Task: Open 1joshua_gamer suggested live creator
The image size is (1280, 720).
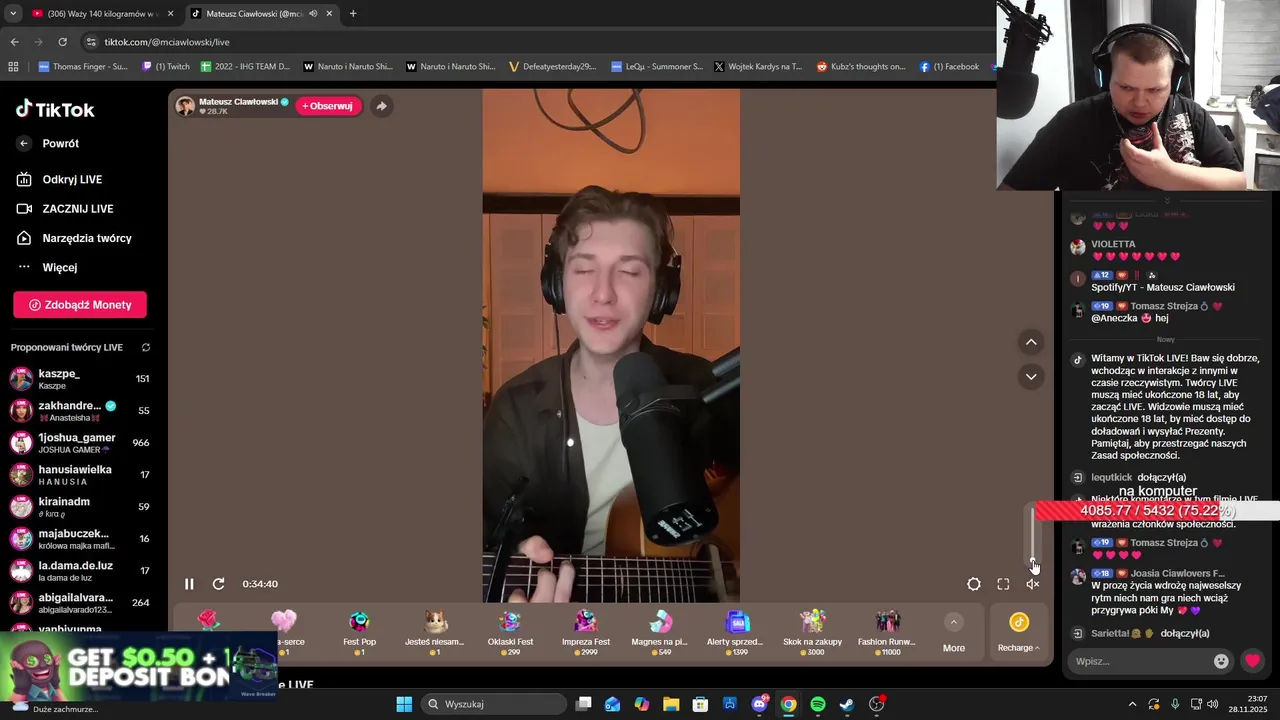Action: tap(80, 442)
